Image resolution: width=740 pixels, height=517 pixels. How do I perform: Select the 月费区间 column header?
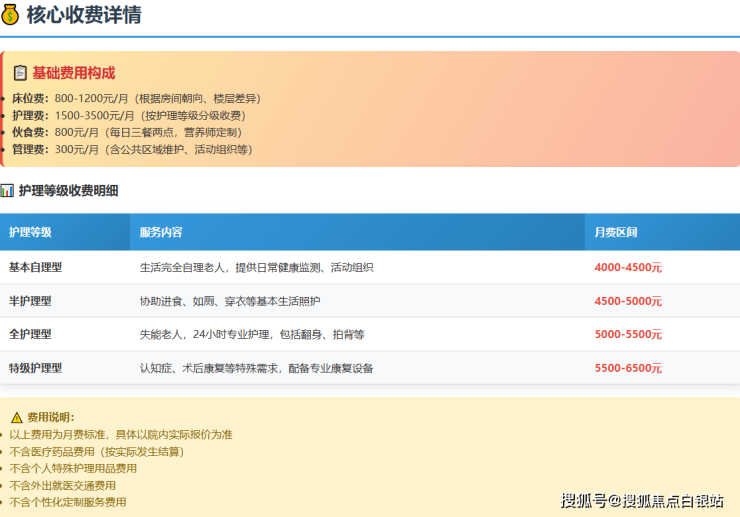click(615, 232)
